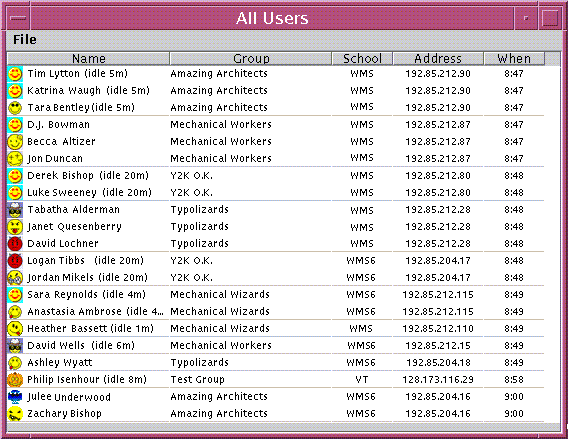Screen dimensions: 568x439
Task: Sort by the Group column header
Action: 251,59
